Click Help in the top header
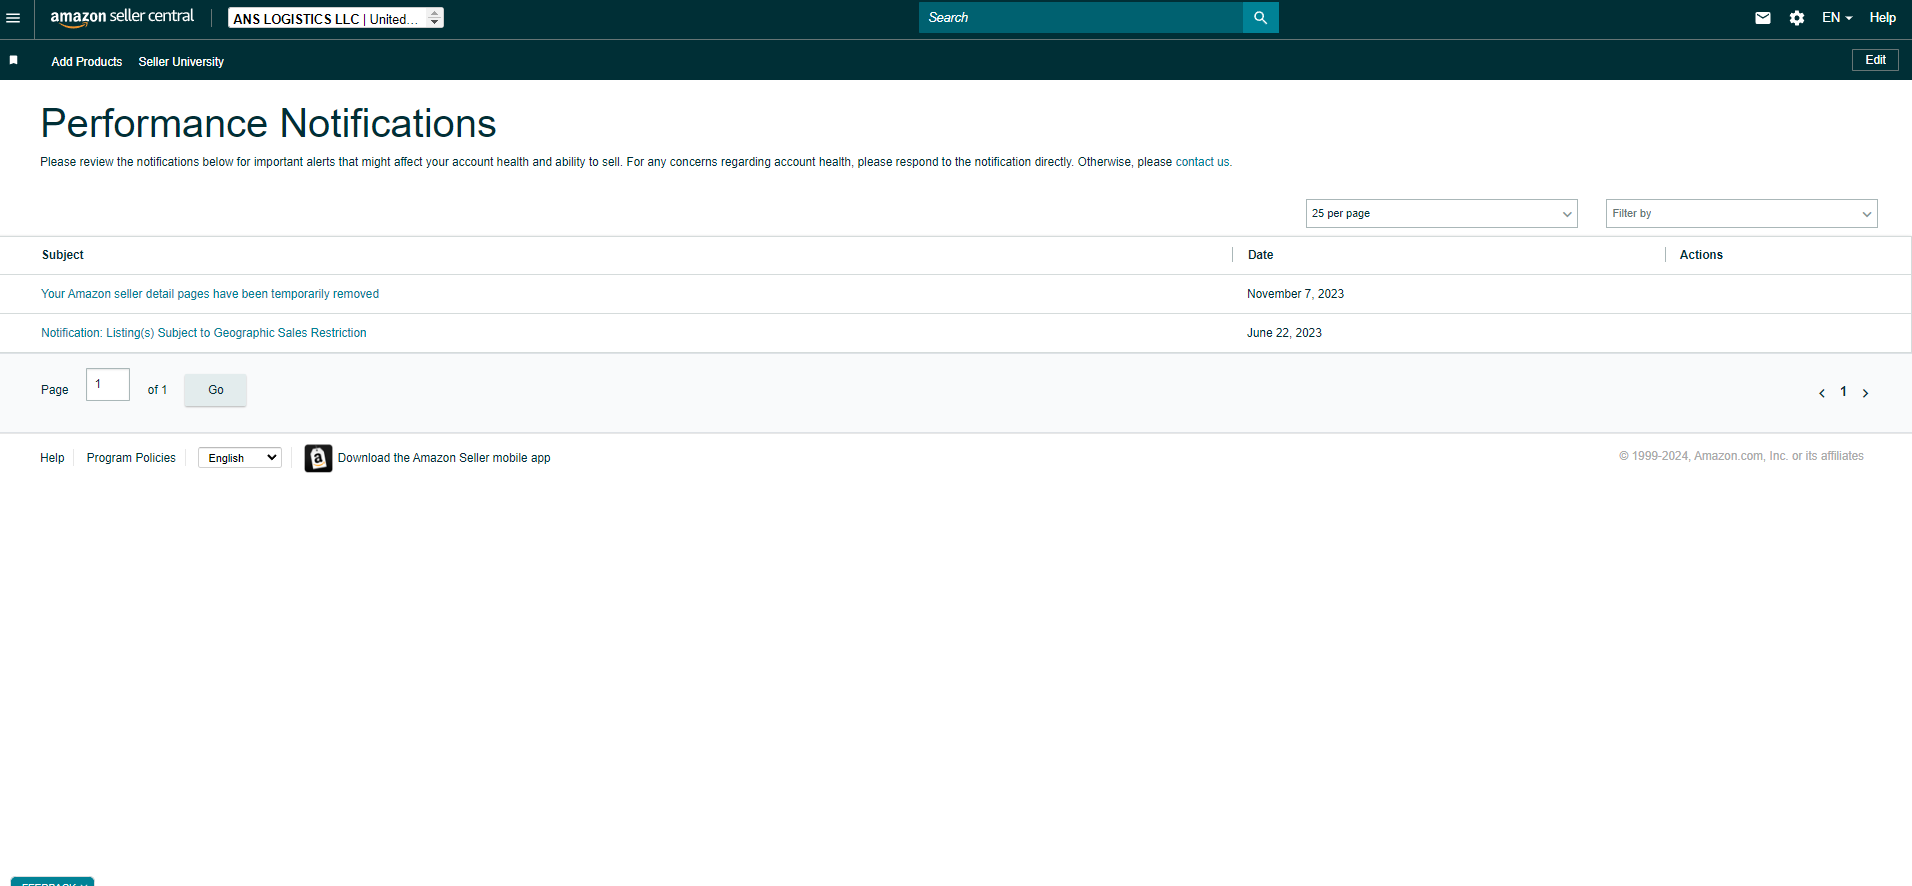Image resolution: width=1912 pixels, height=886 pixels. (1883, 18)
